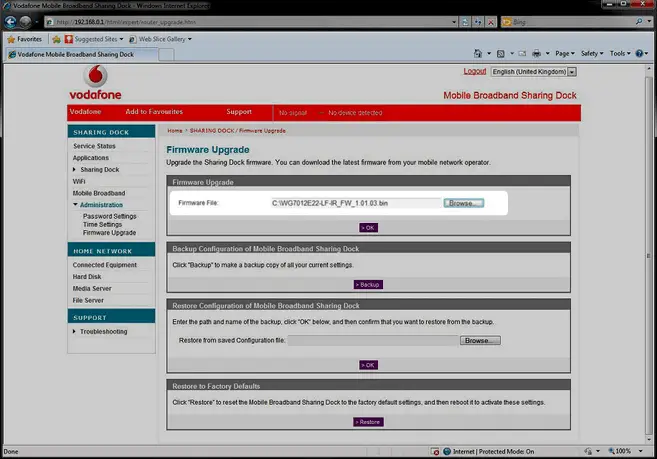Click OK in the Firmware Upgrade section

368,228
